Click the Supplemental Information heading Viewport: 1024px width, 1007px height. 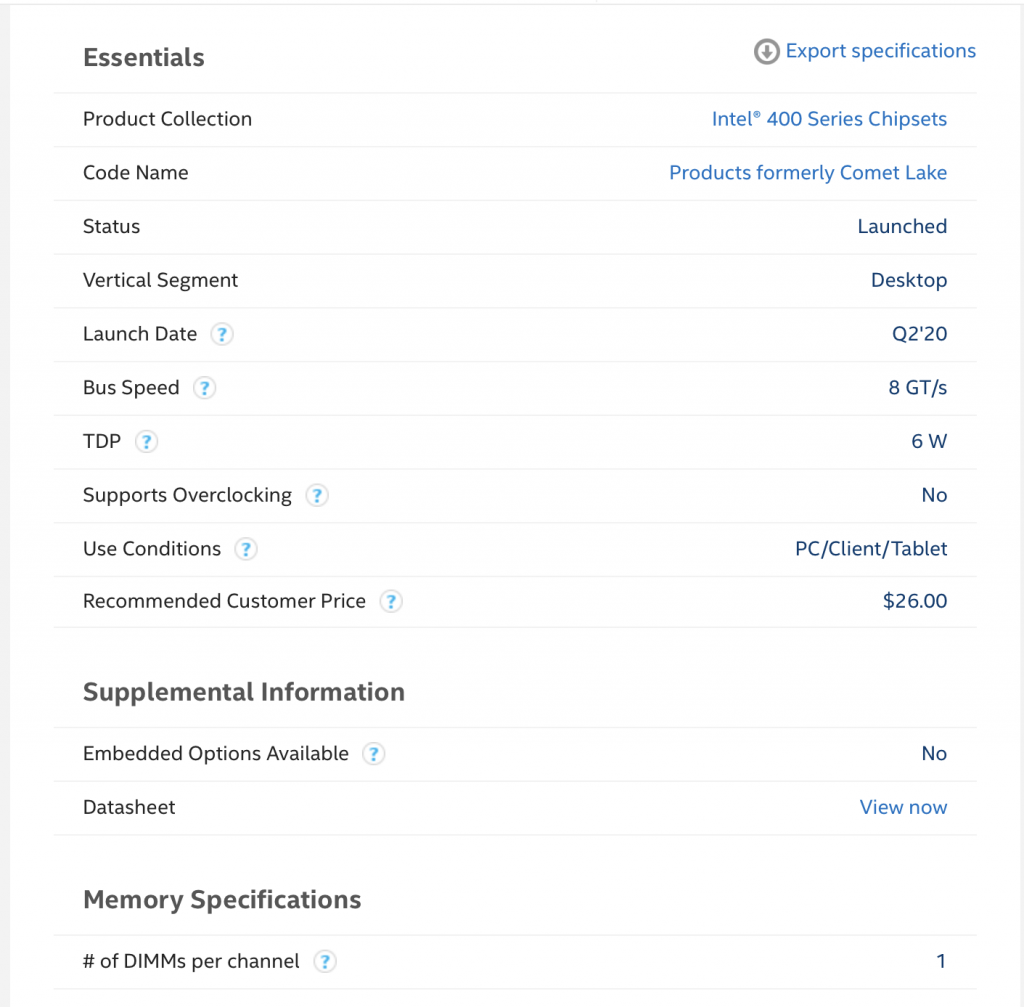(244, 692)
